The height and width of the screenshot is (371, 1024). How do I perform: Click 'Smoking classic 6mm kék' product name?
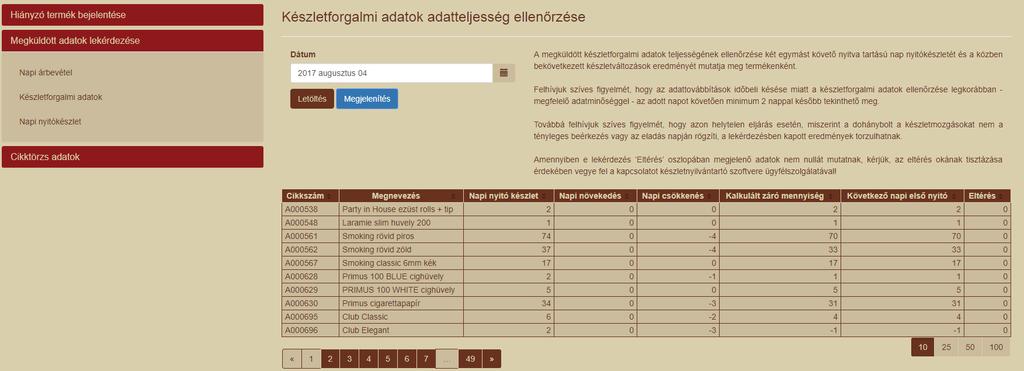coord(388,263)
